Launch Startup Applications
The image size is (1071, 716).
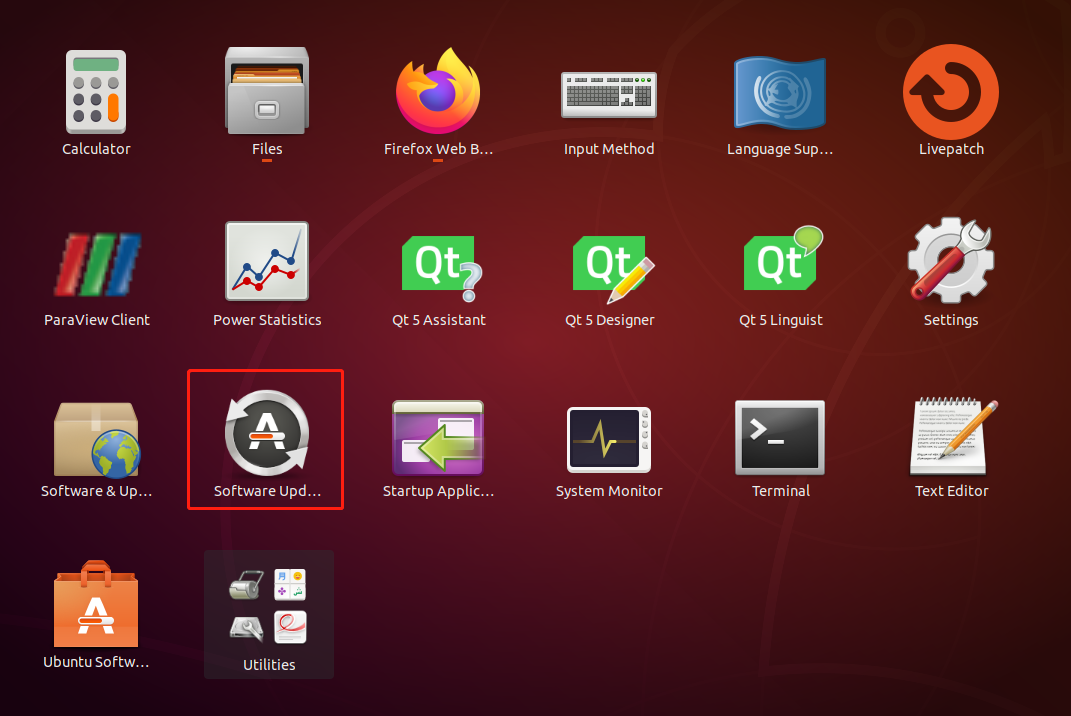point(438,437)
